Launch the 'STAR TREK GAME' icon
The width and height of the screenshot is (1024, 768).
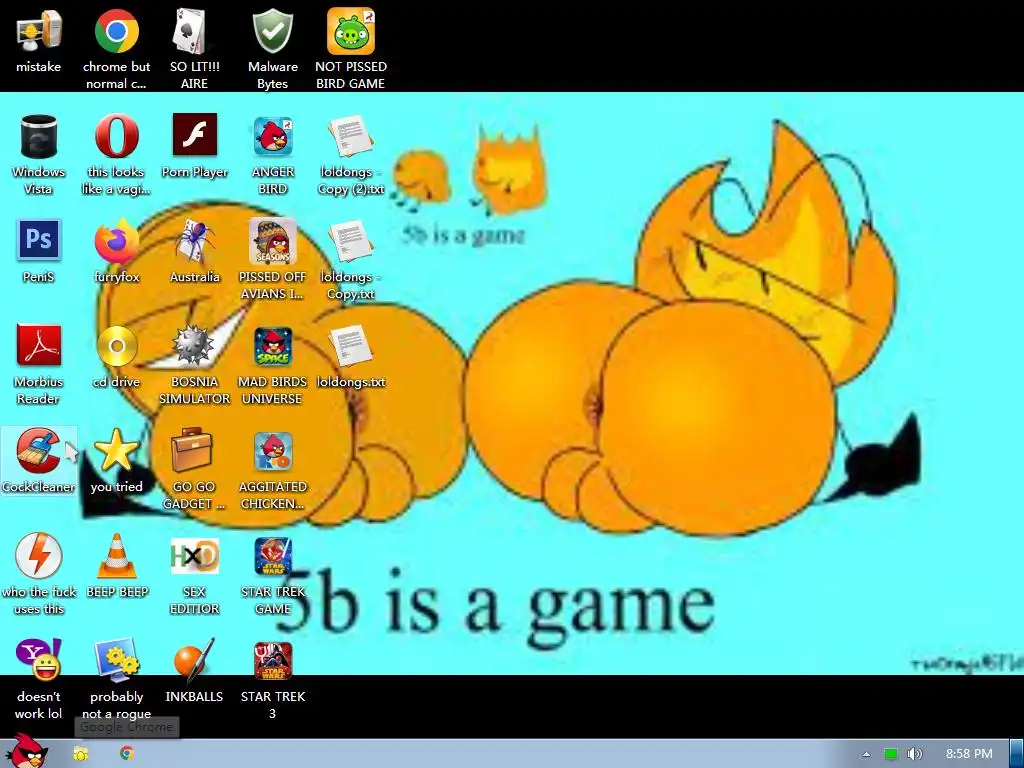273,556
